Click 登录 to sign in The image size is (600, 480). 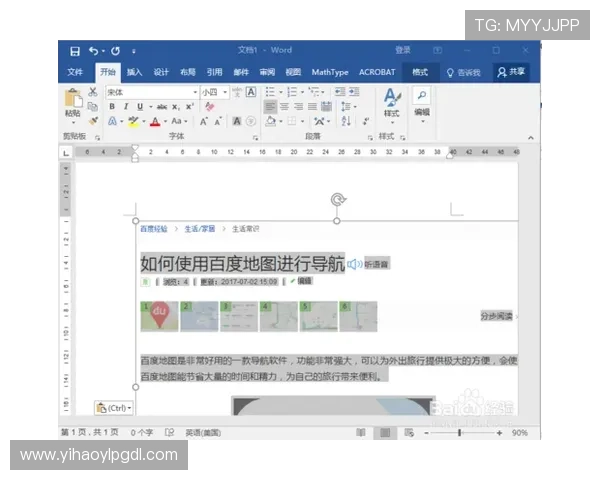[x=403, y=50]
